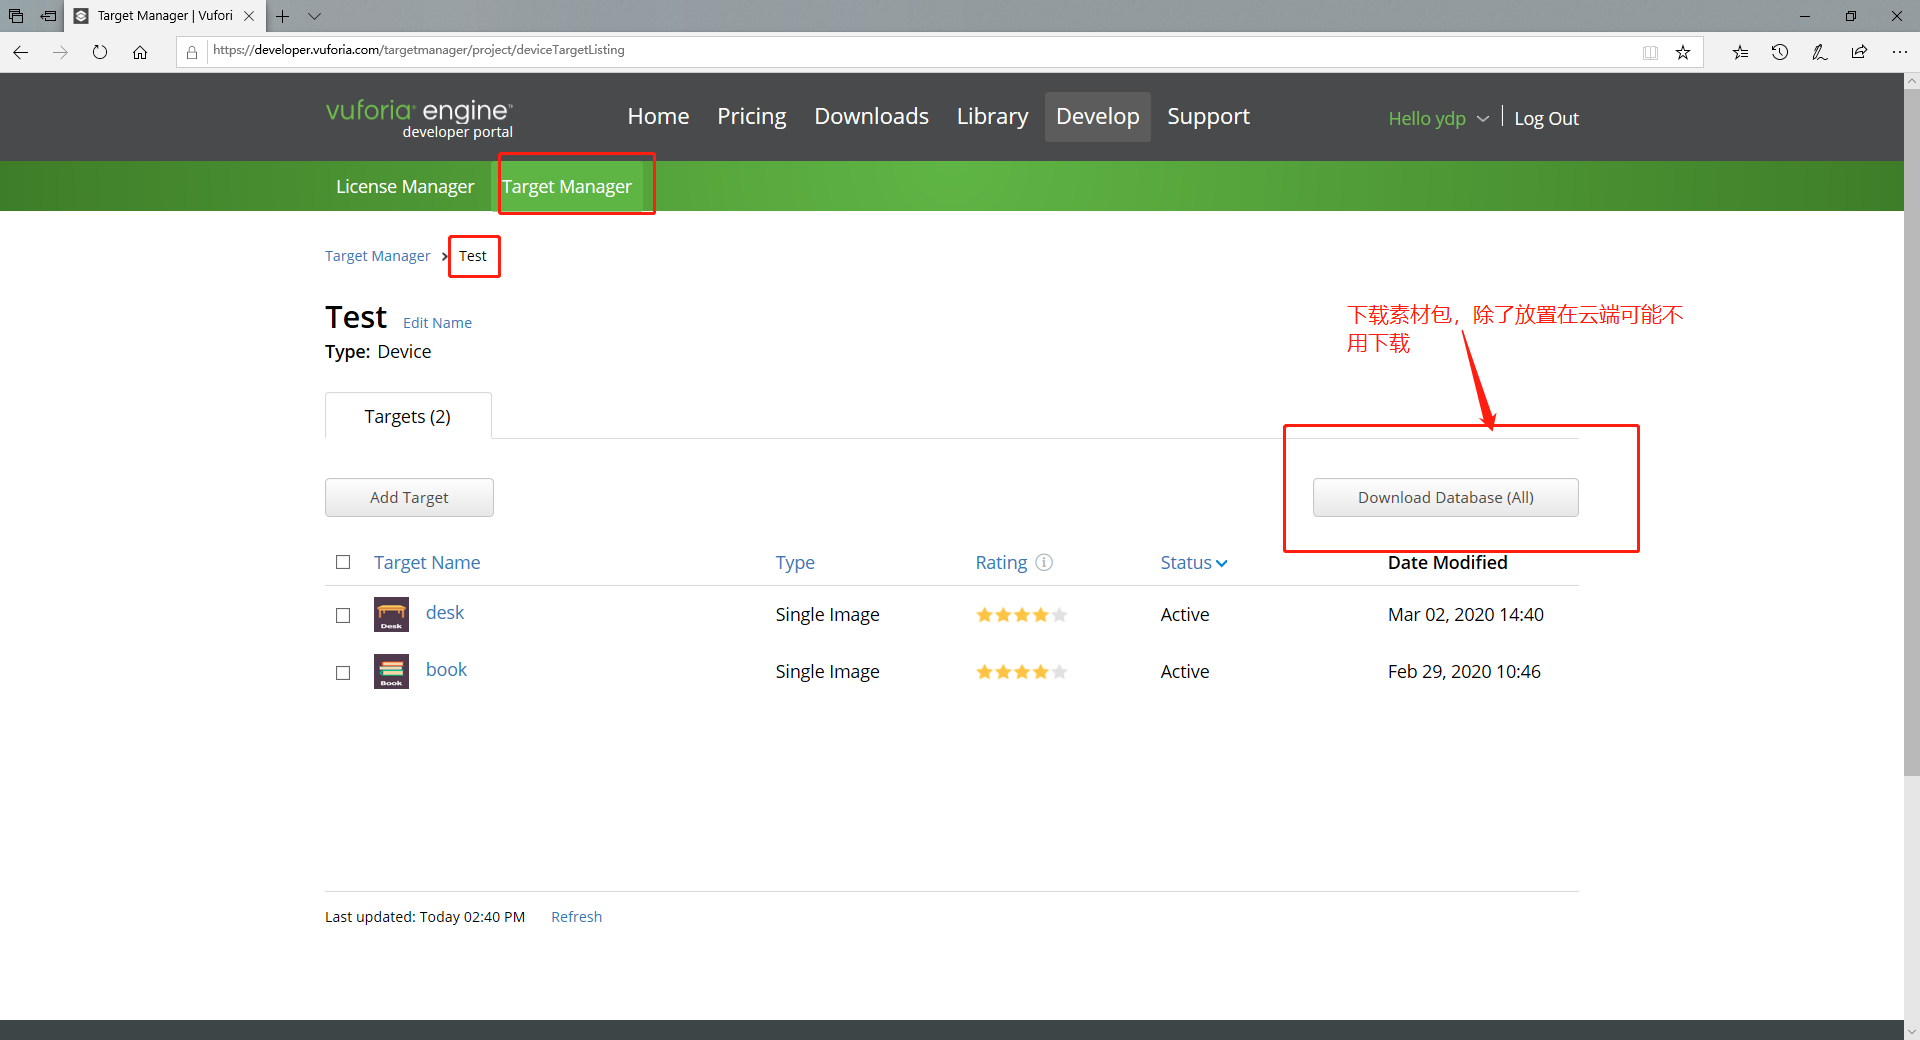
Task: Open new tab with plus icon
Action: pyautogui.click(x=283, y=16)
